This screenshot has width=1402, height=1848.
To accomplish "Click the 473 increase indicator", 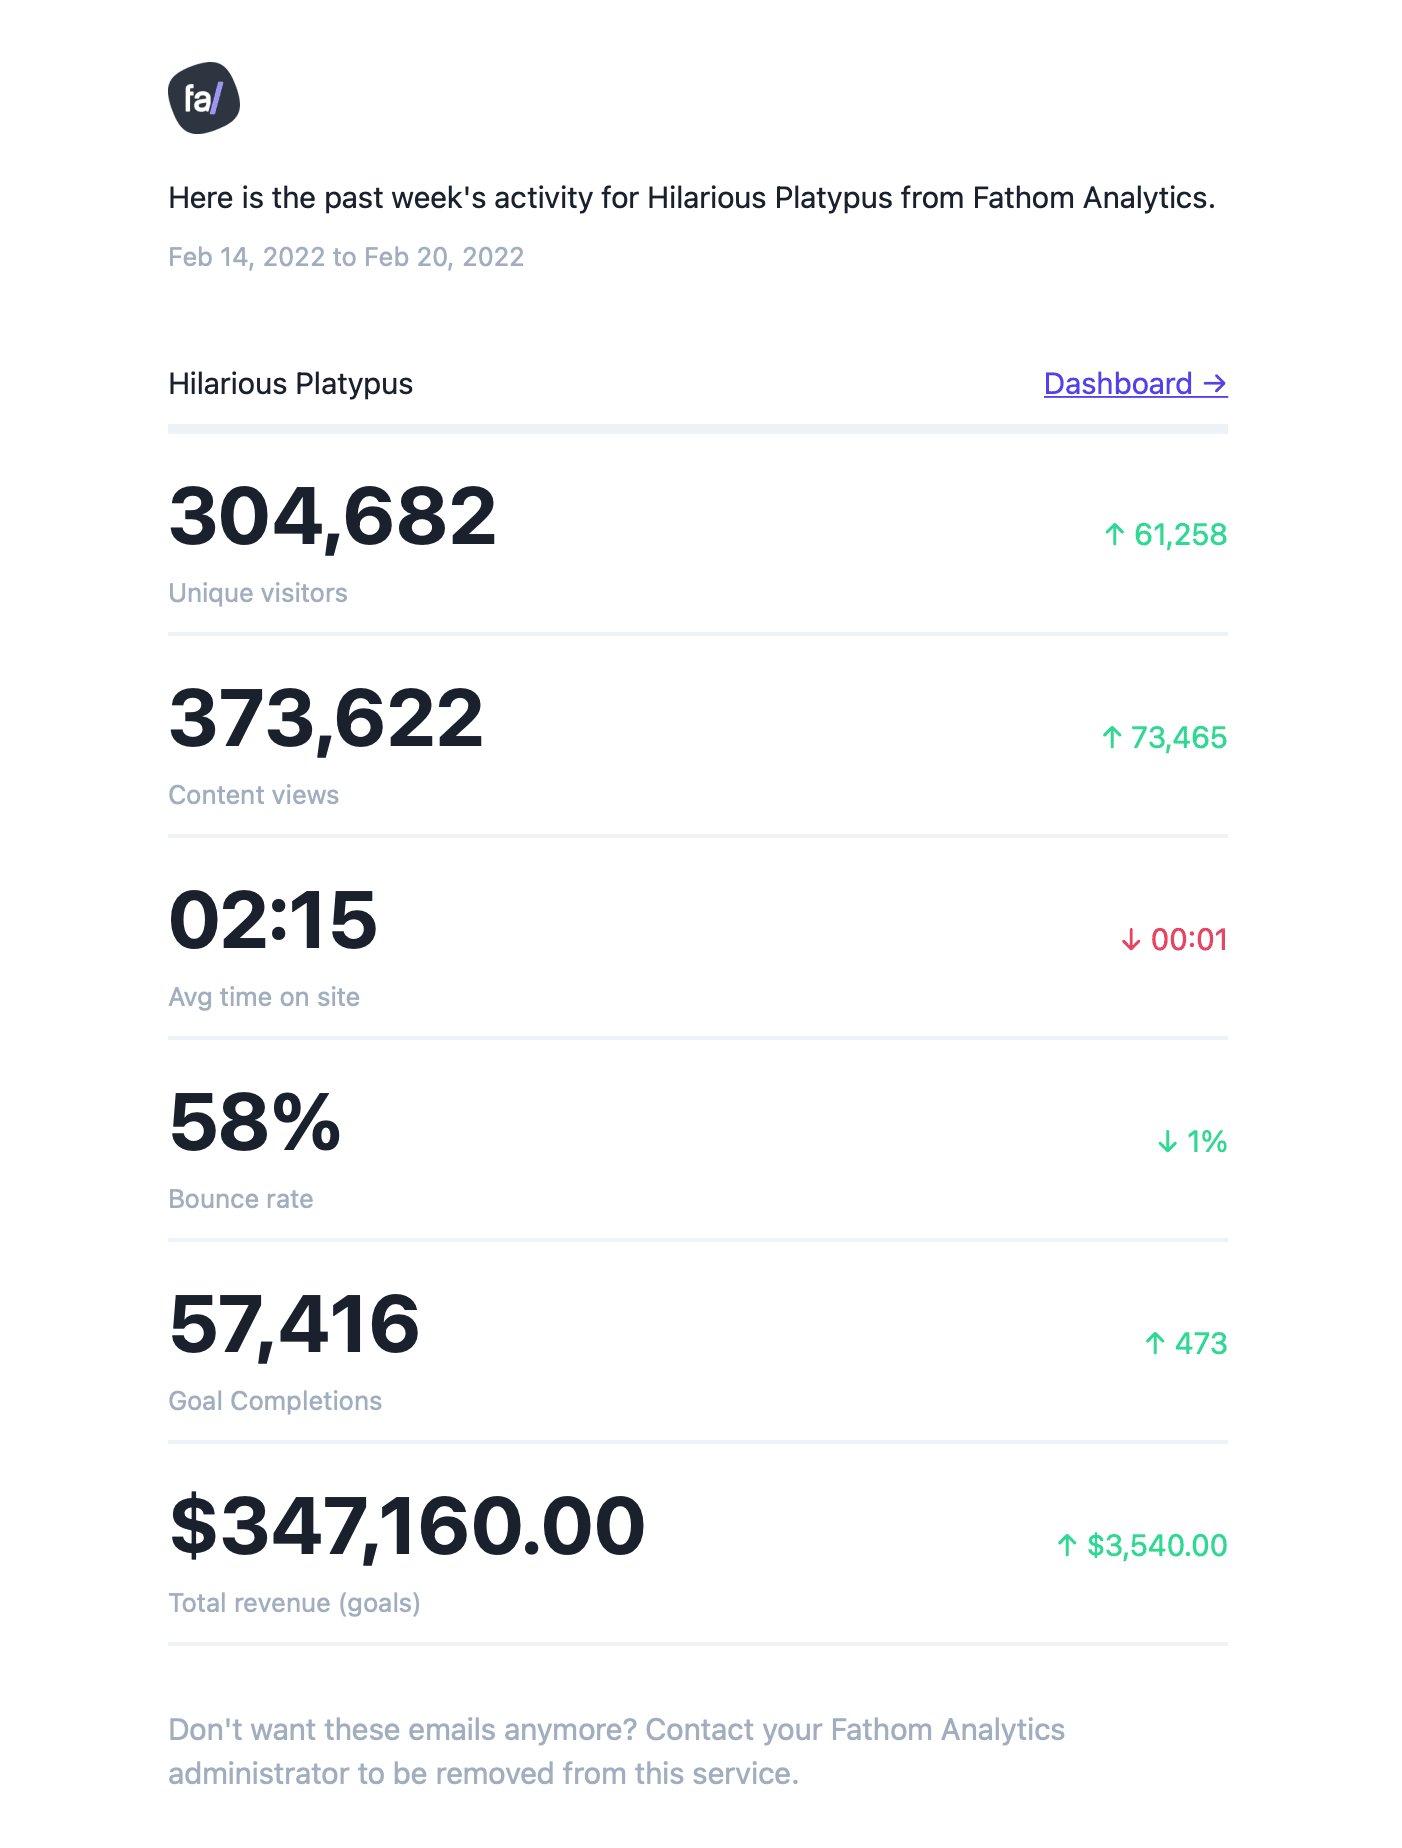I will [1185, 1344].
